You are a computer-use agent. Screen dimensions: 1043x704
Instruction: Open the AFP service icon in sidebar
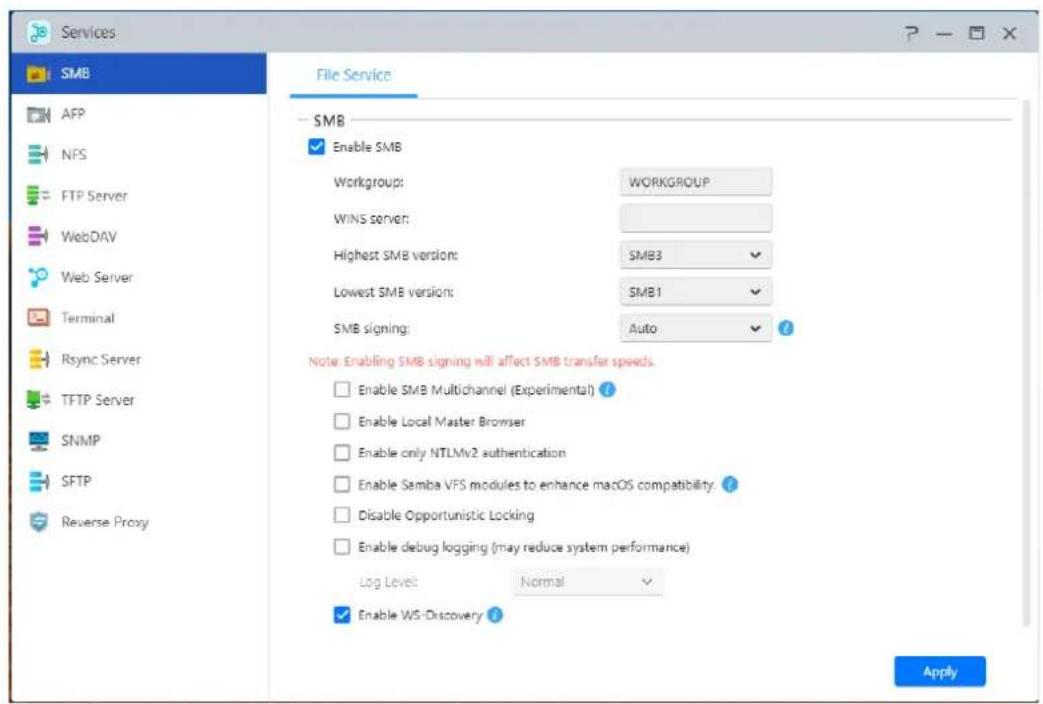coord(37,114)
